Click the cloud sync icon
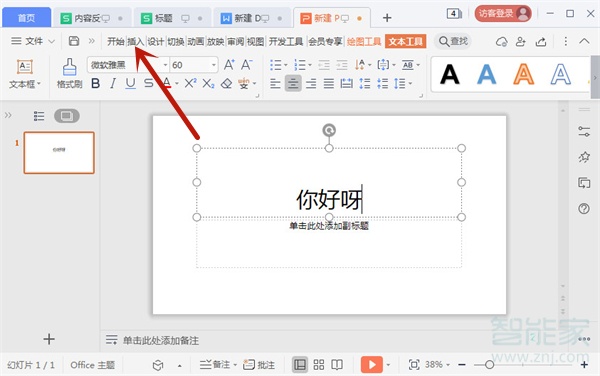This screenshot has height=376, width=600. click(501, 41)
